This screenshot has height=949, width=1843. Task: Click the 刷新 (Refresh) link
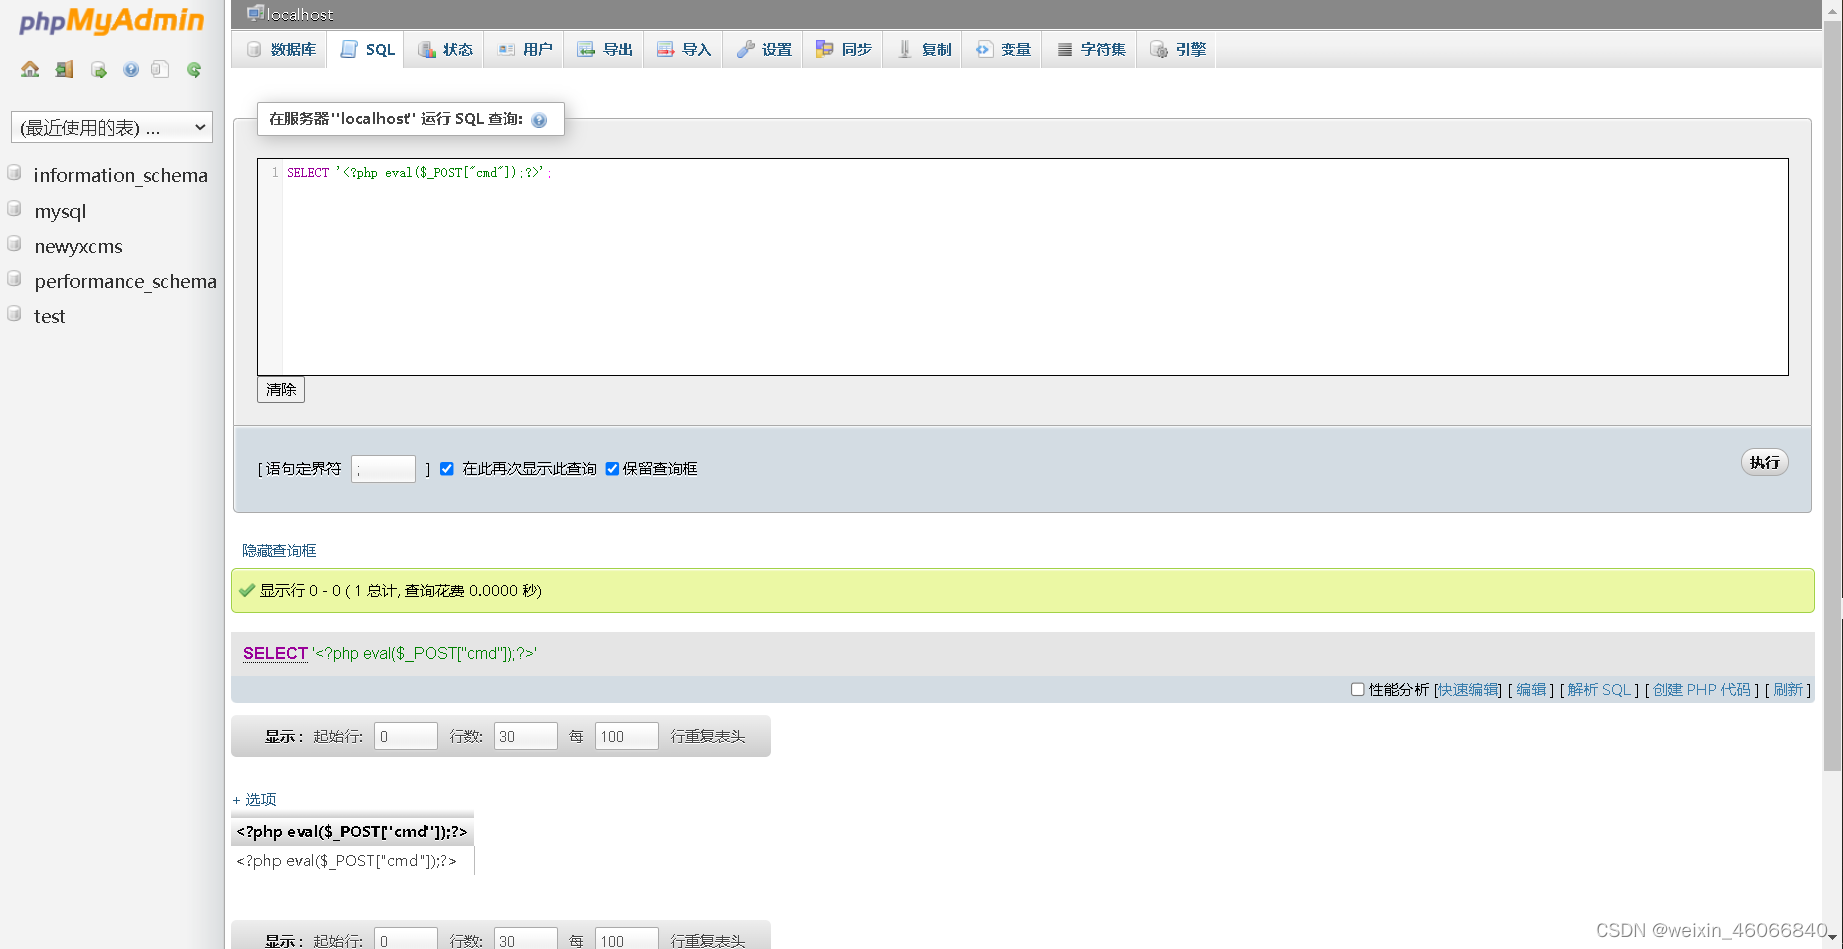1788,690
